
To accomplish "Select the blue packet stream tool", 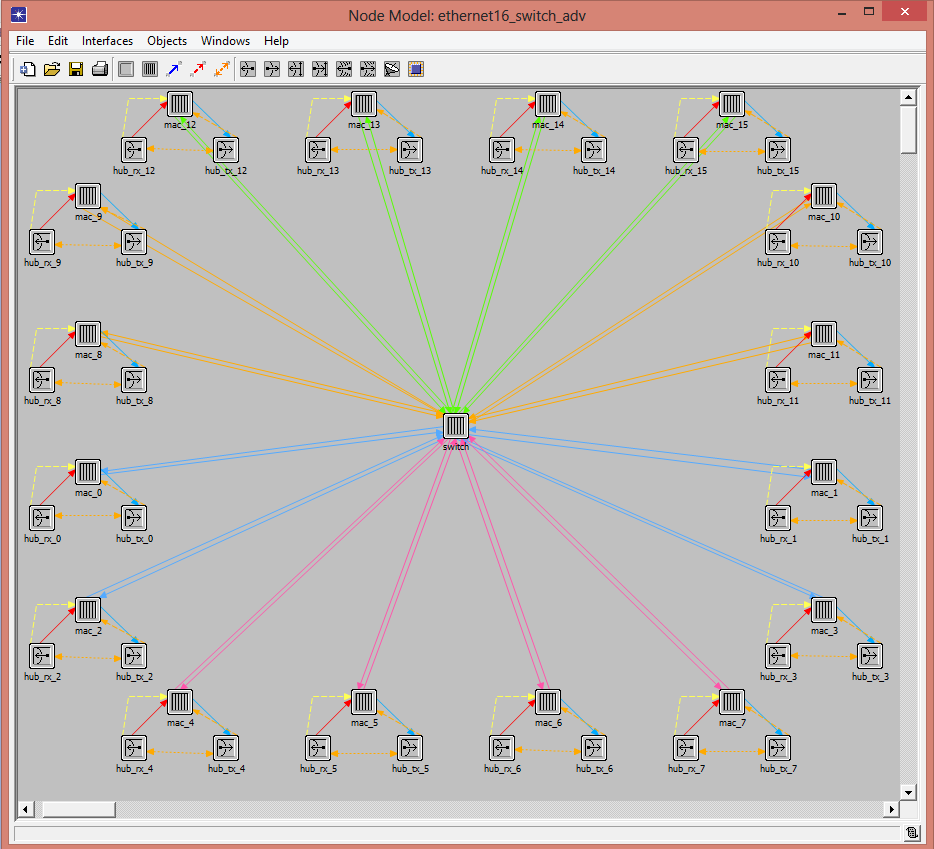I will click(x=174, y=69).
